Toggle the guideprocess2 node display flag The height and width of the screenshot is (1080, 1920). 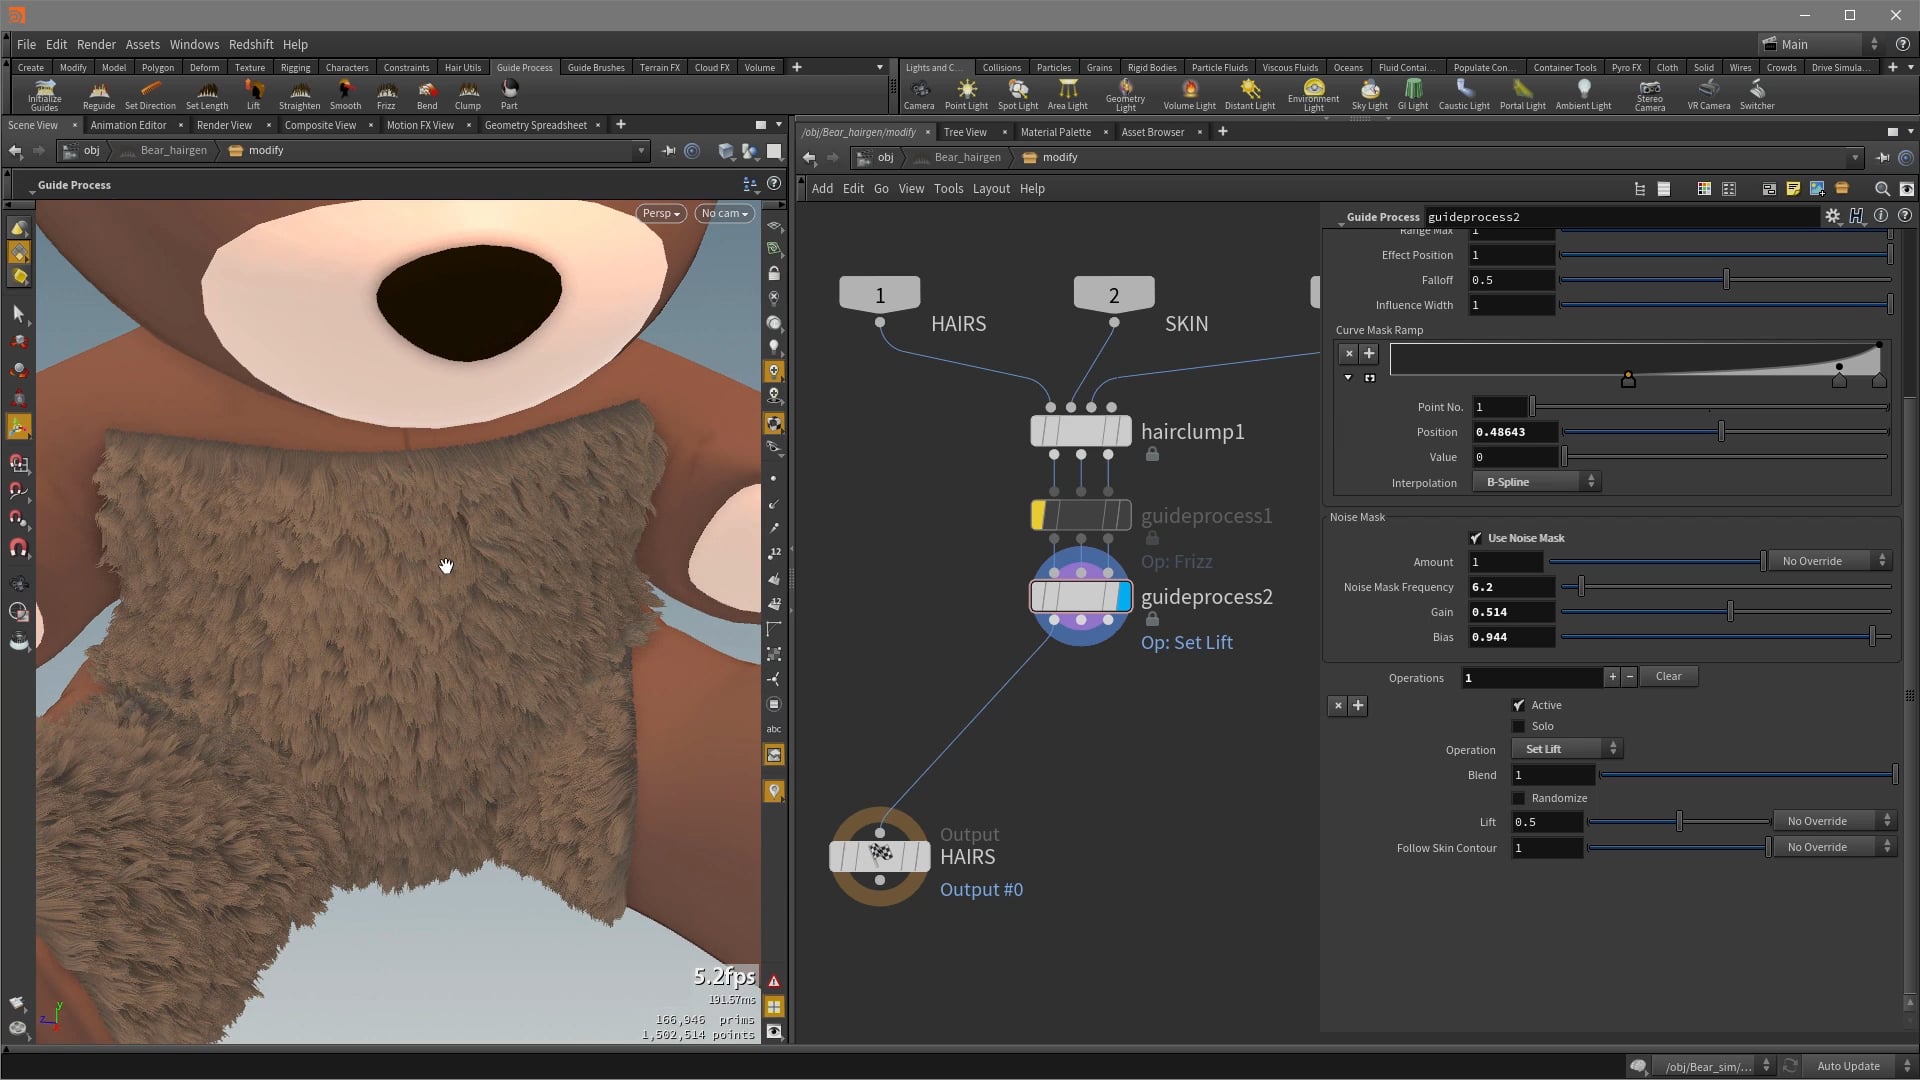(1123, 597)
